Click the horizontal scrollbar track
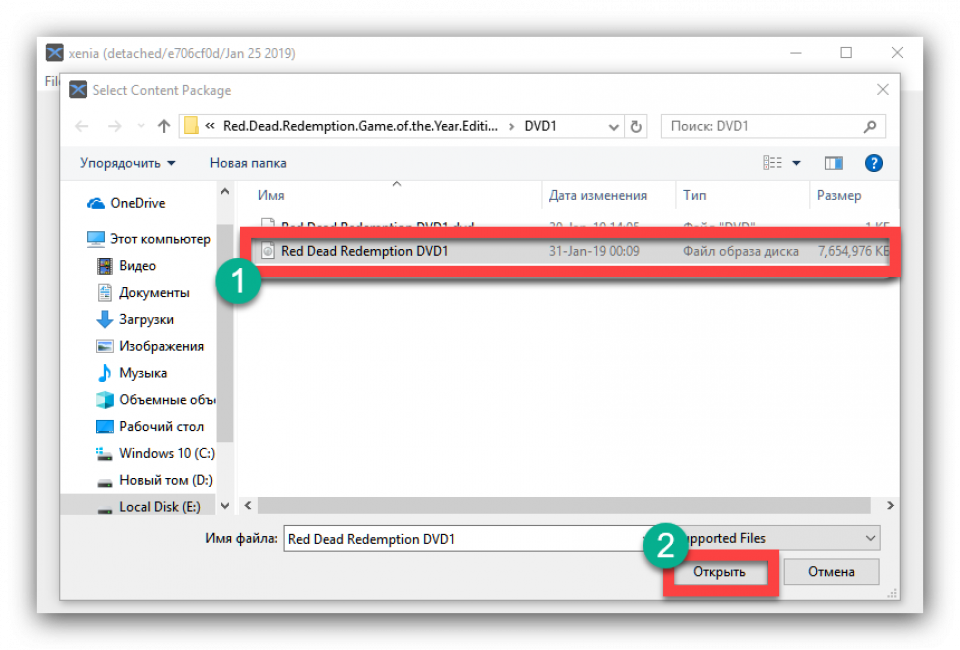This screenshot has width=960, height=650. 563,506
